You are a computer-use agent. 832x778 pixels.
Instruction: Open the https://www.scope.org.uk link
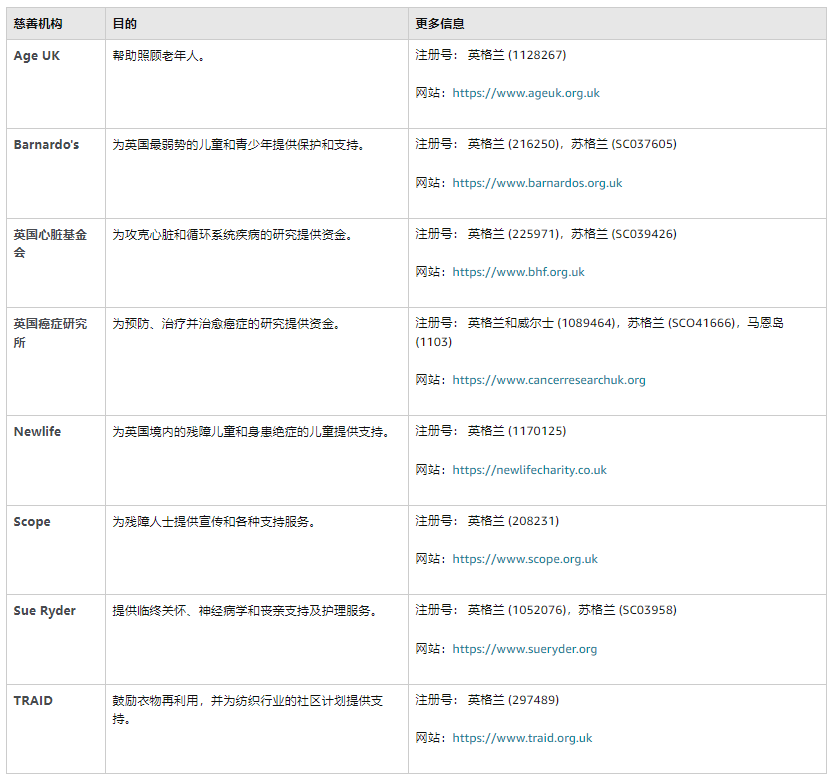[x=525, y=559]
